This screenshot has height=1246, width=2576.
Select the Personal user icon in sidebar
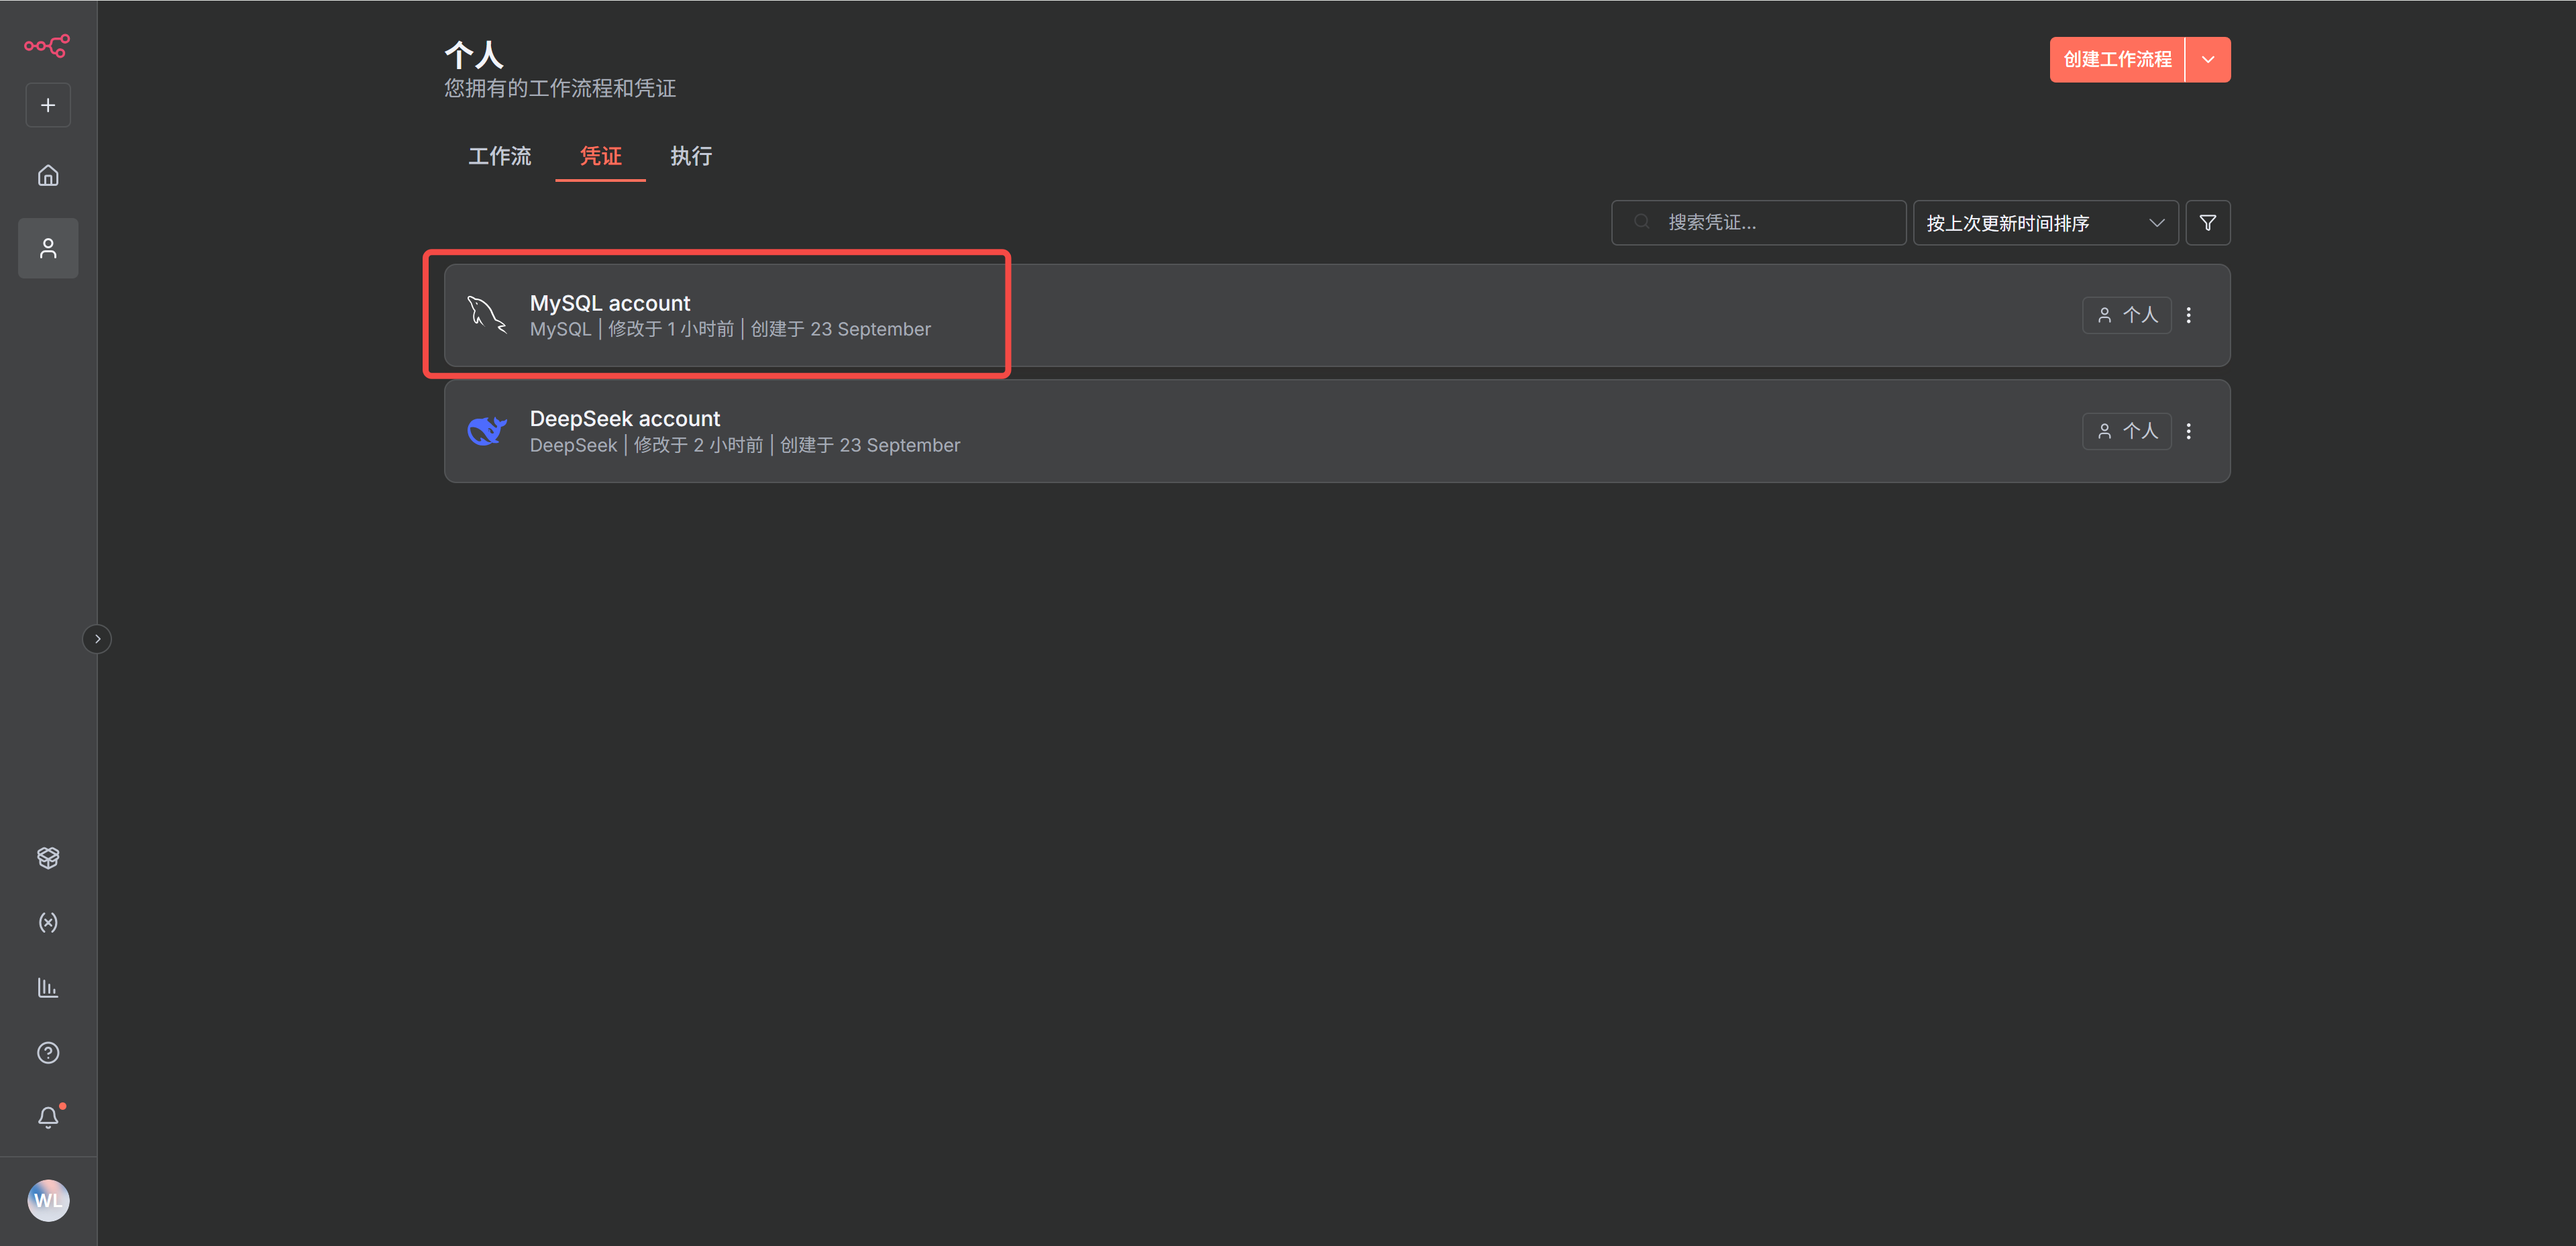48,248
